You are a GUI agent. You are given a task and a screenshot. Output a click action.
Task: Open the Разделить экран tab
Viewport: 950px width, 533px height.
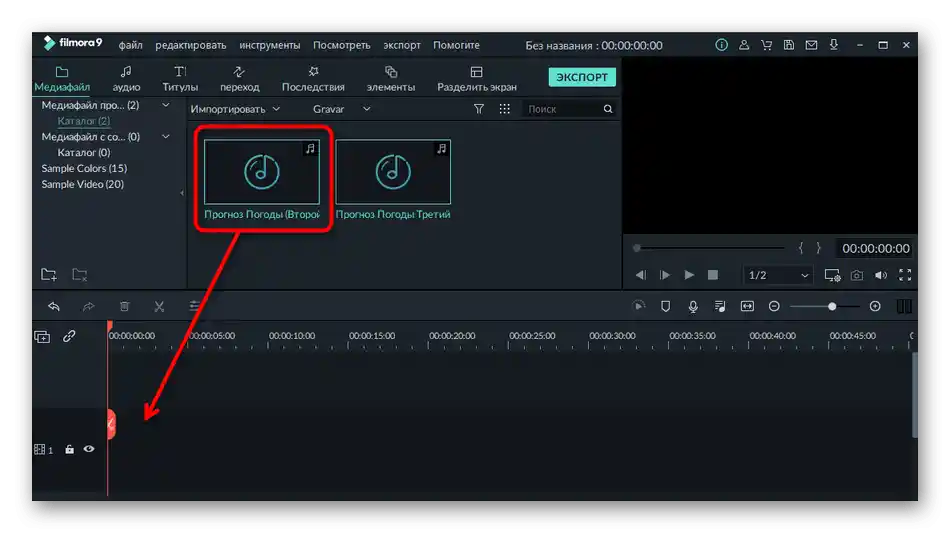coord(477,79)
